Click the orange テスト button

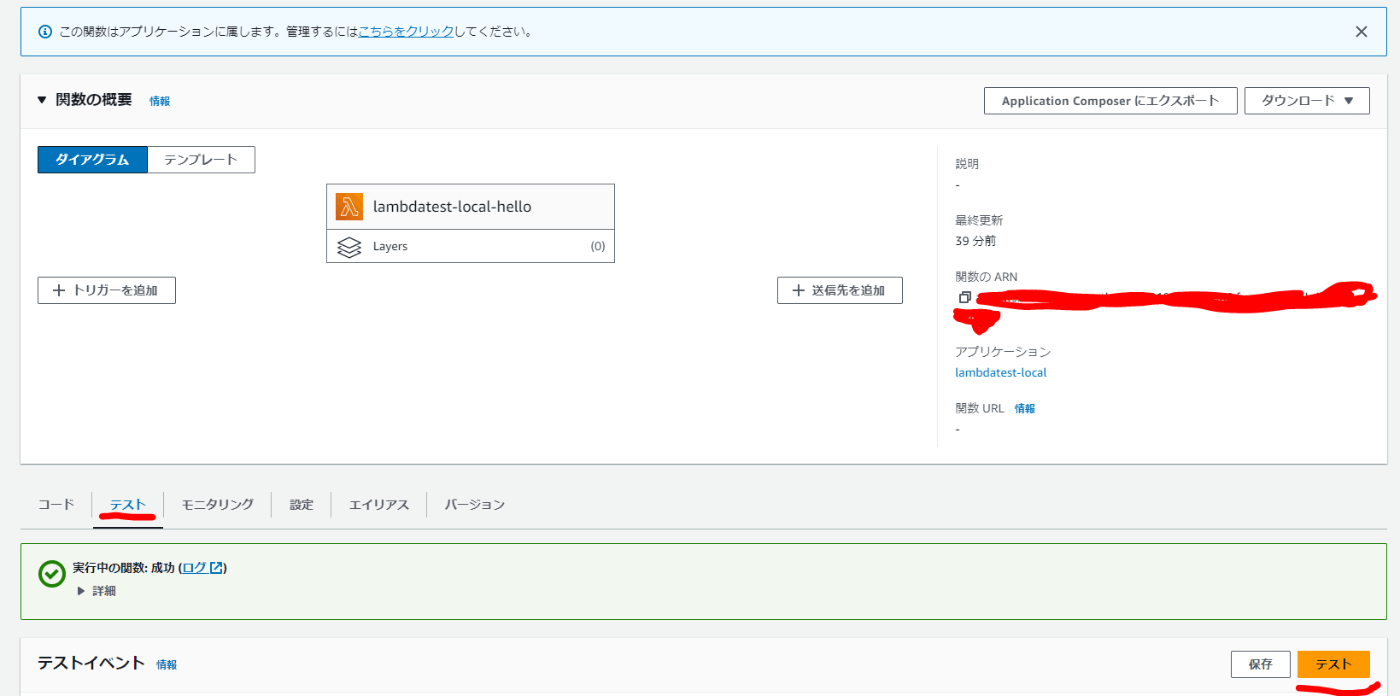[1334, 664]
